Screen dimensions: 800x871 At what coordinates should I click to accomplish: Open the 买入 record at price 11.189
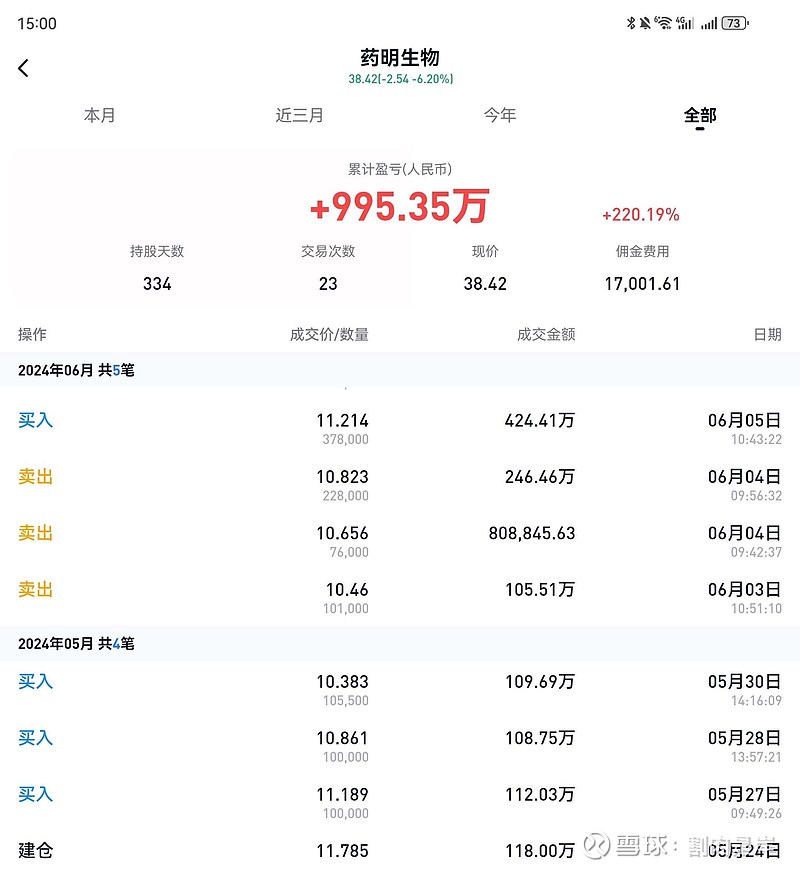[x=400, y=802]
